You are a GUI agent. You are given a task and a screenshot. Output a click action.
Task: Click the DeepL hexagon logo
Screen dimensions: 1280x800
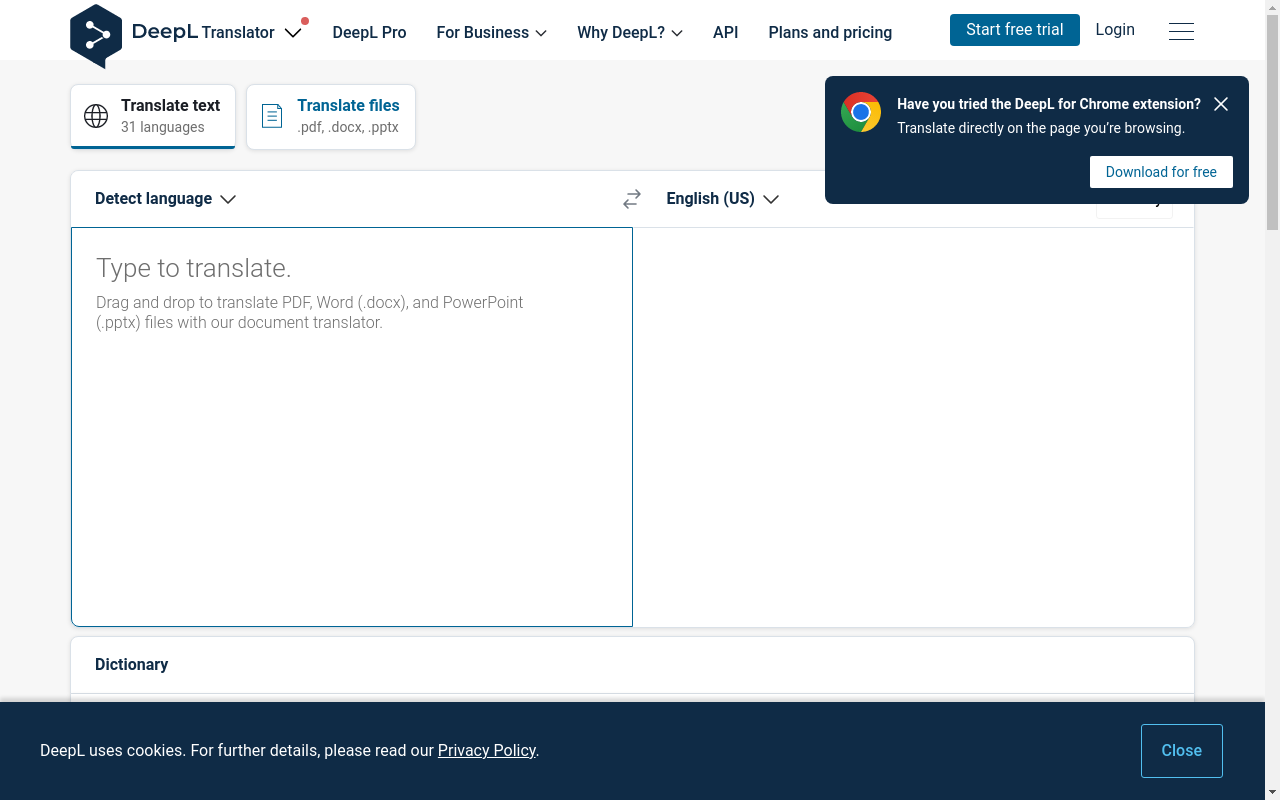96,36
